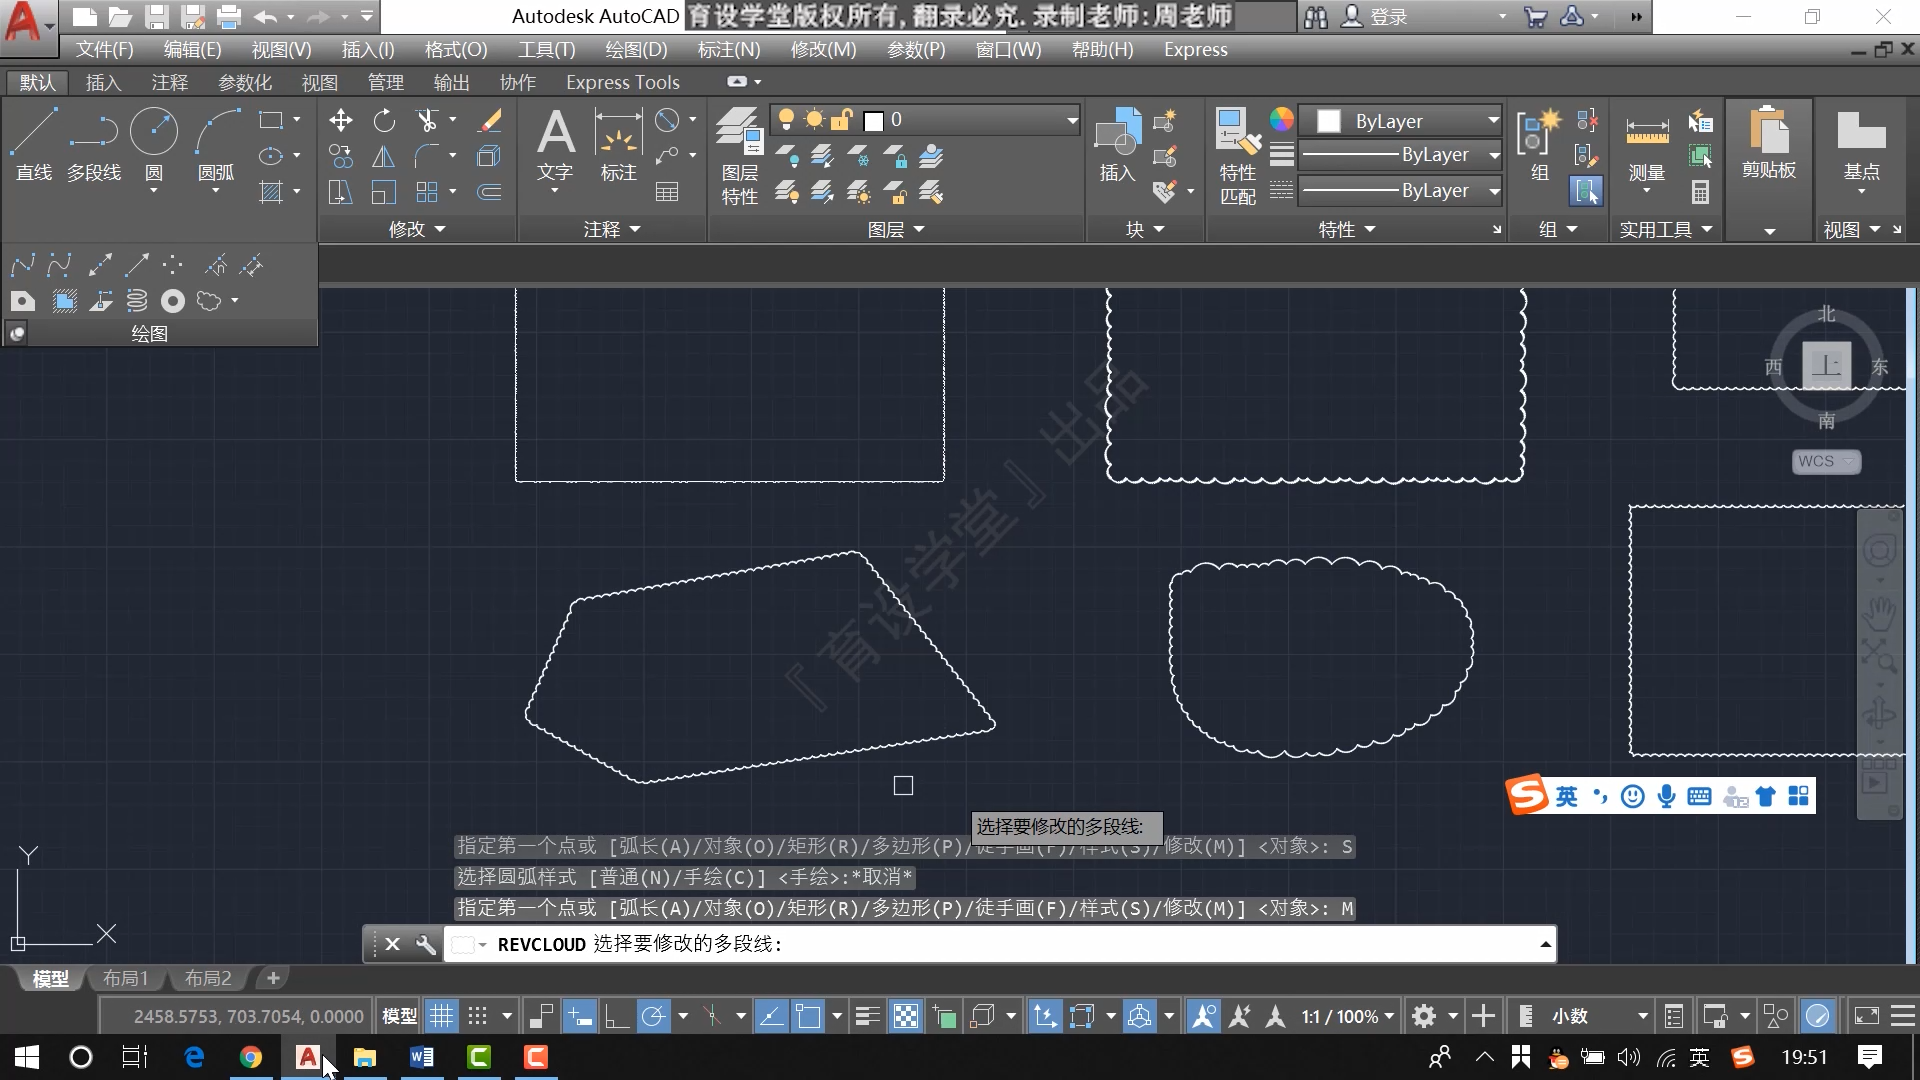Viewport: 1920px width, 1080px height.
Task: Select the Line (直线) tool
Action: tap(34, 145)
